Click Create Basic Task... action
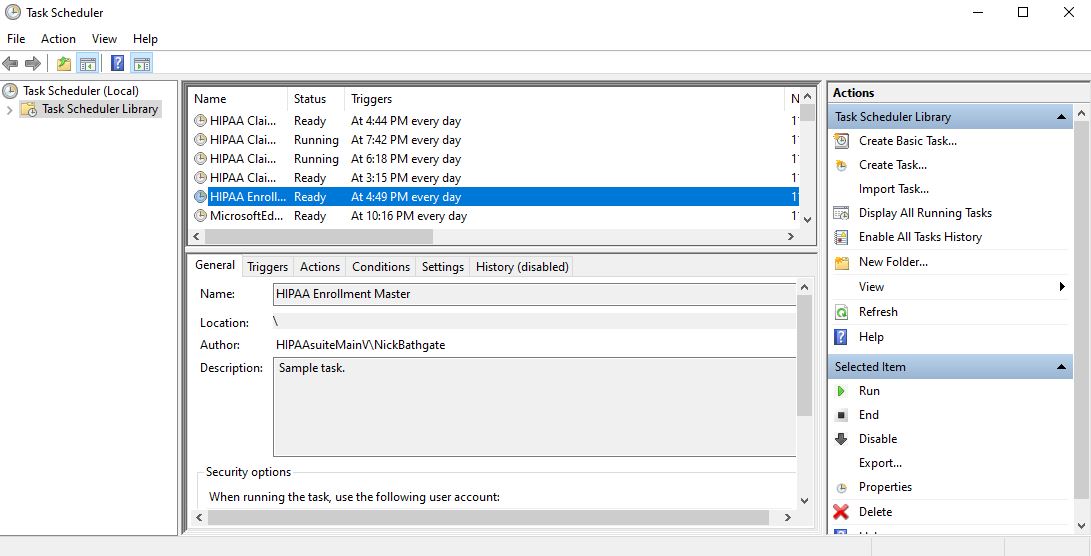The height and width of the screenshot is (556, 1091). (908, 141)
